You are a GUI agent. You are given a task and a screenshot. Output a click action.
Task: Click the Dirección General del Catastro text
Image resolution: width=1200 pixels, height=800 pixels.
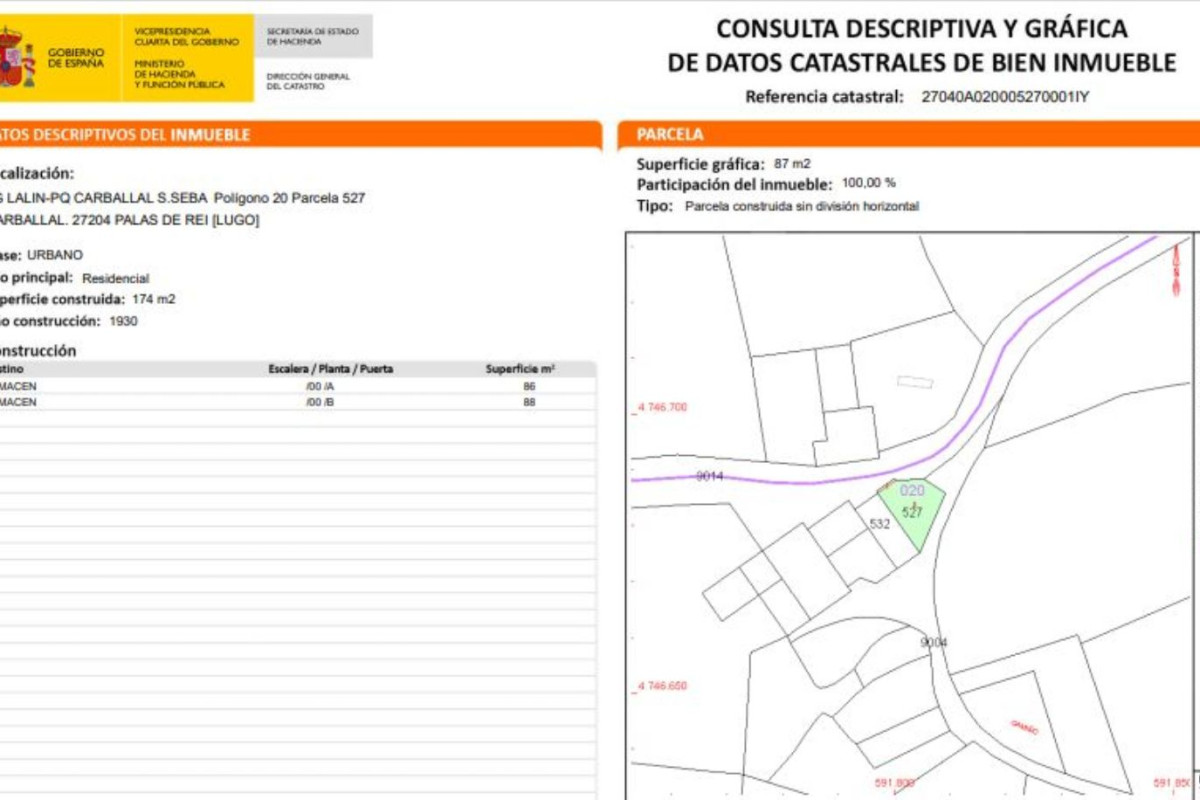click(x=308, y=81)
